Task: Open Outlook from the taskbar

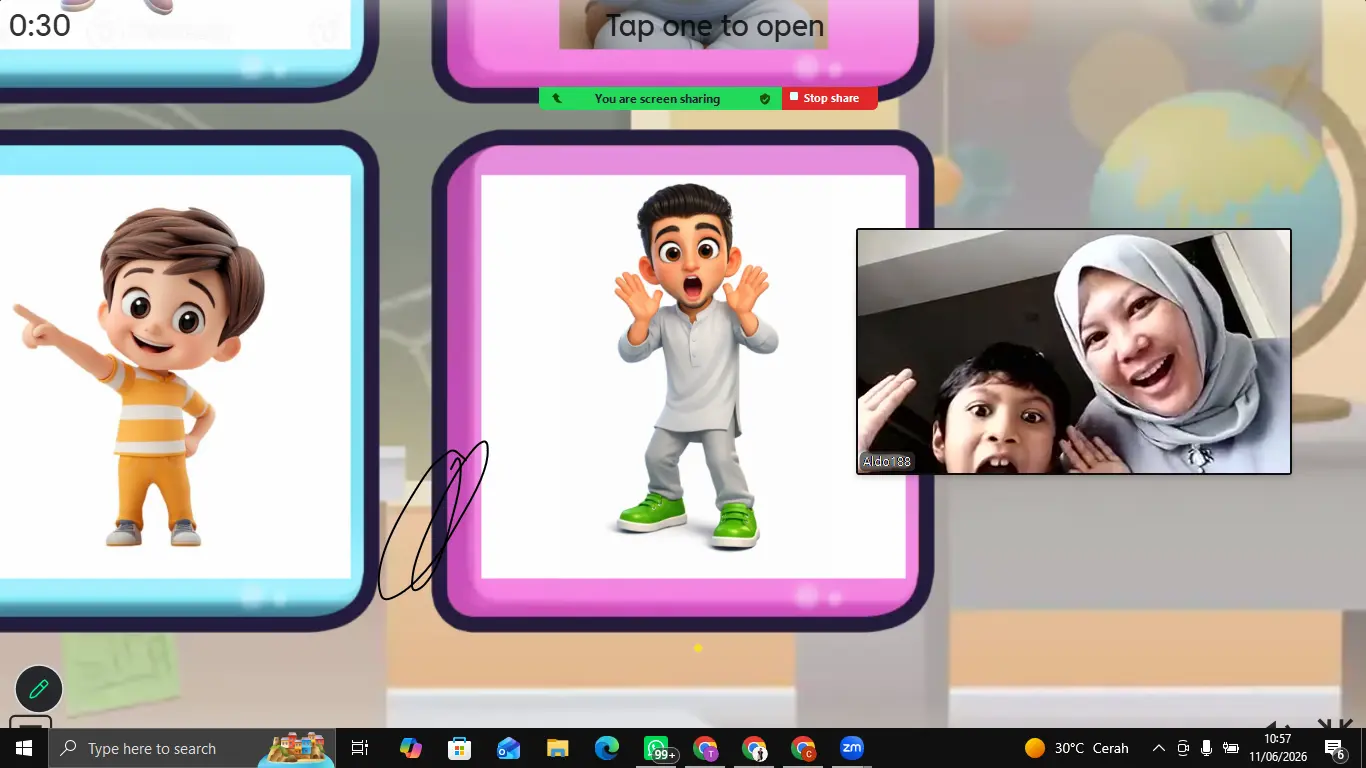Action: 508,748
